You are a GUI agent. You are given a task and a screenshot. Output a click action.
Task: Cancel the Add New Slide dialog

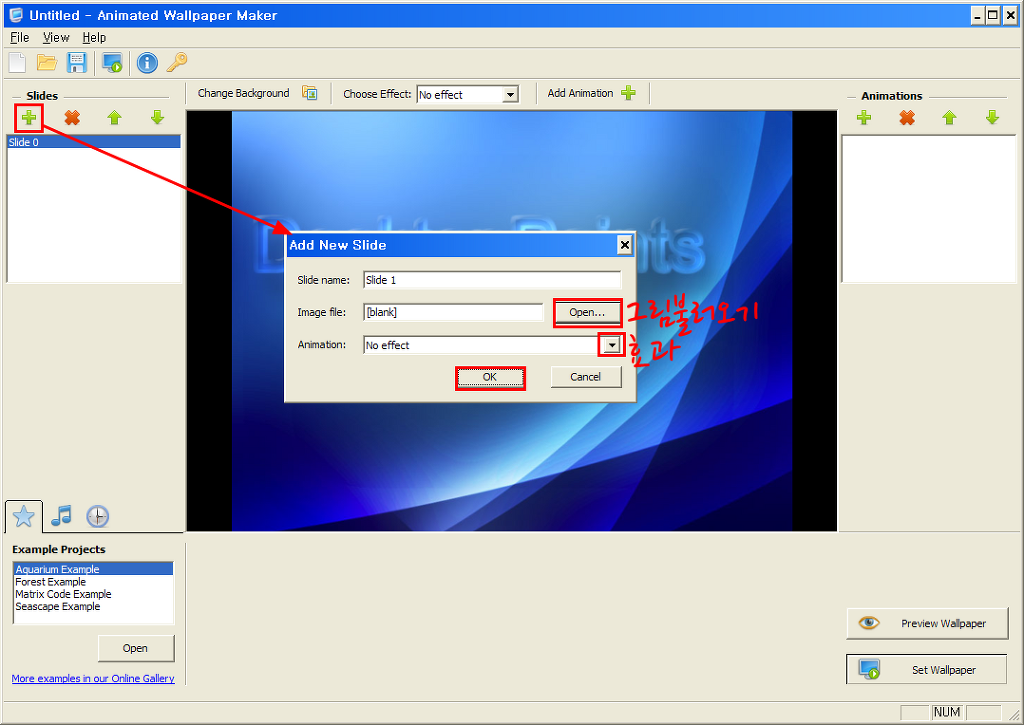pos(585,377)
